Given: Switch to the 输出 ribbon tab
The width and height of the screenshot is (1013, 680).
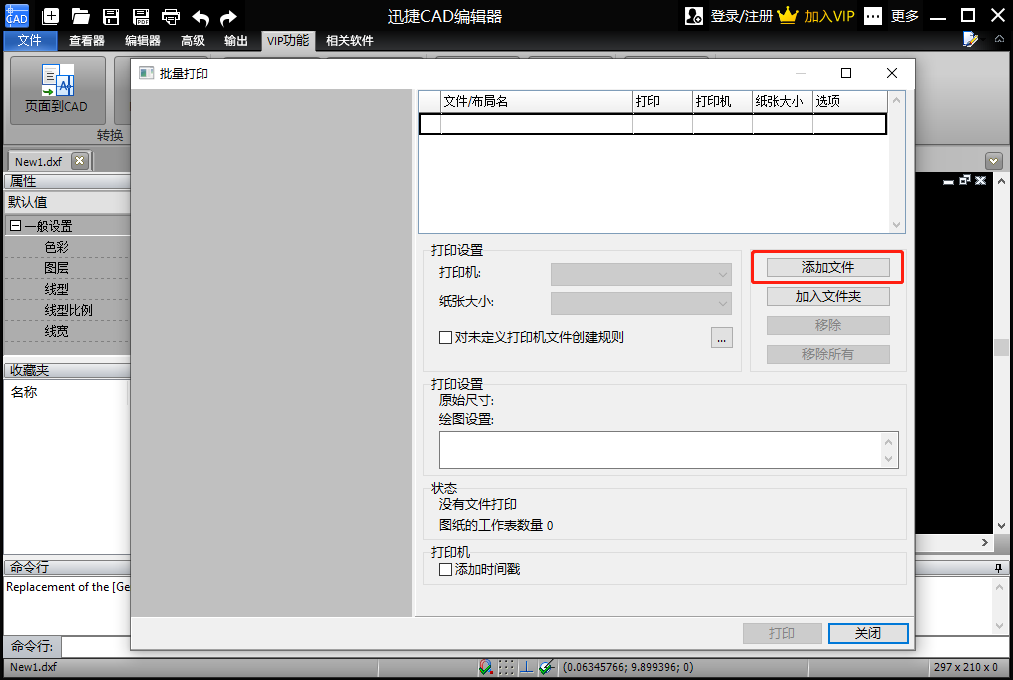Looking at the screenshot, I should click(x=236, y=41).
